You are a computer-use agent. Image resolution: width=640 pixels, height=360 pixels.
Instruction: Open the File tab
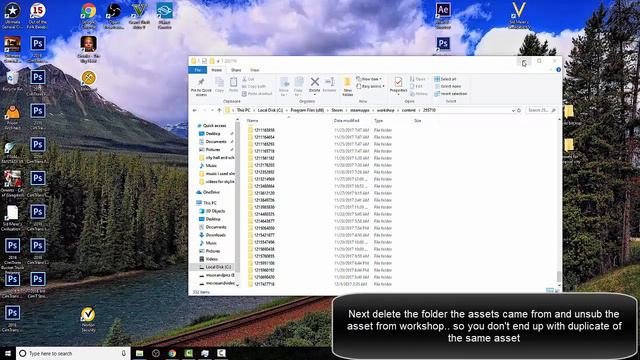[198, 70]
